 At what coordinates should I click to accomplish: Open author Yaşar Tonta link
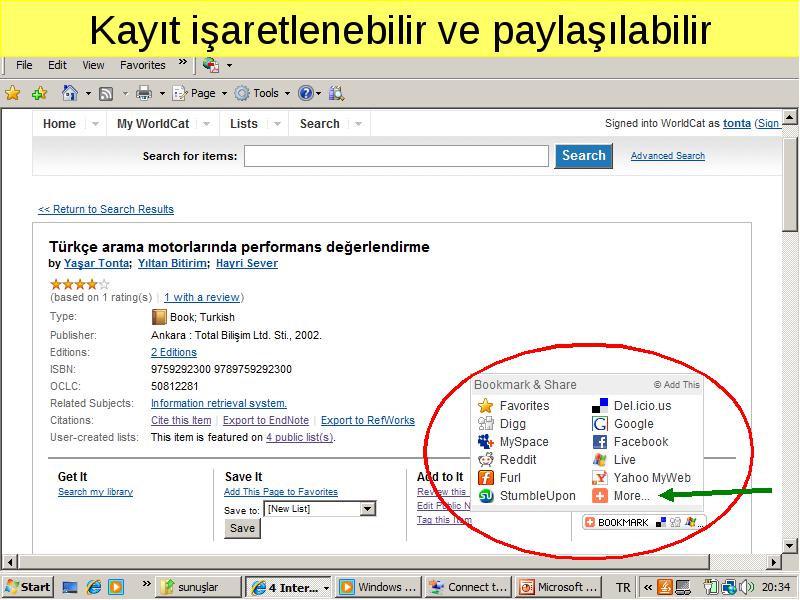point(96,263)
